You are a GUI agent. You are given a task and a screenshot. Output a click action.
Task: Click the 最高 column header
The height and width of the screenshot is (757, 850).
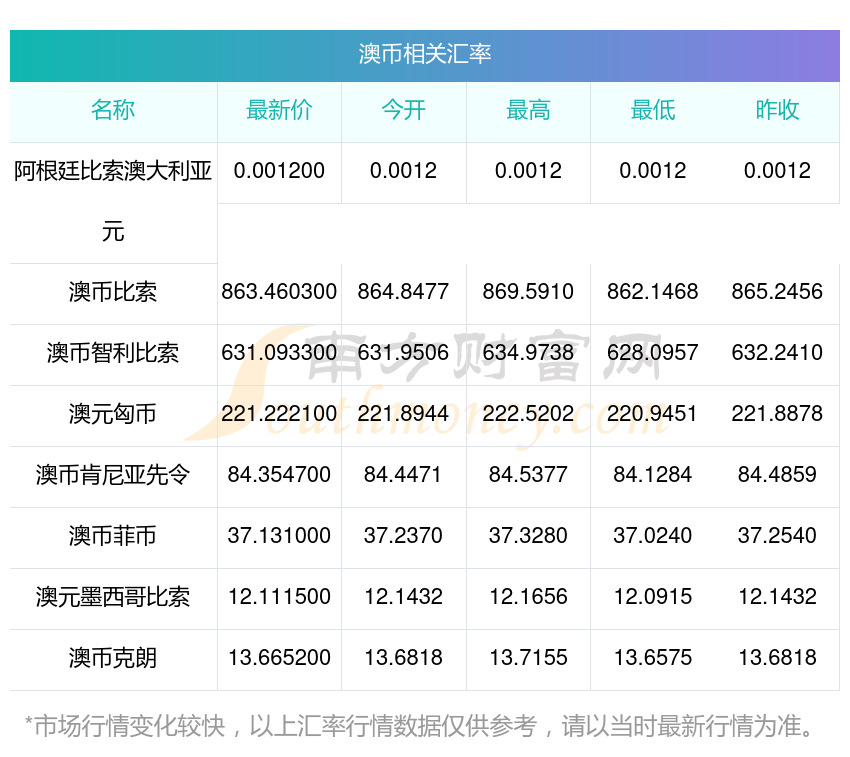tap(528, 110)
